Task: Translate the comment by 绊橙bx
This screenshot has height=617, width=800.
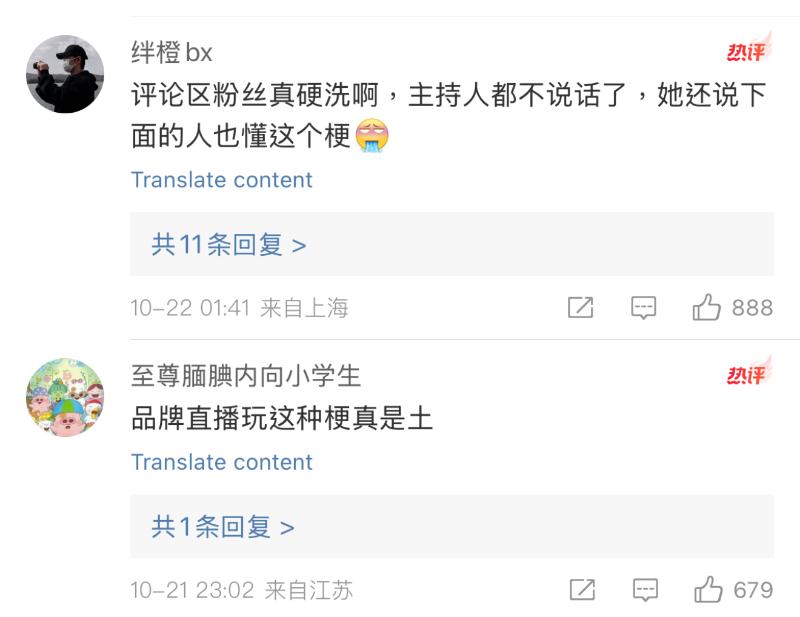Action: pyautogui.click(x=221, y=180)
